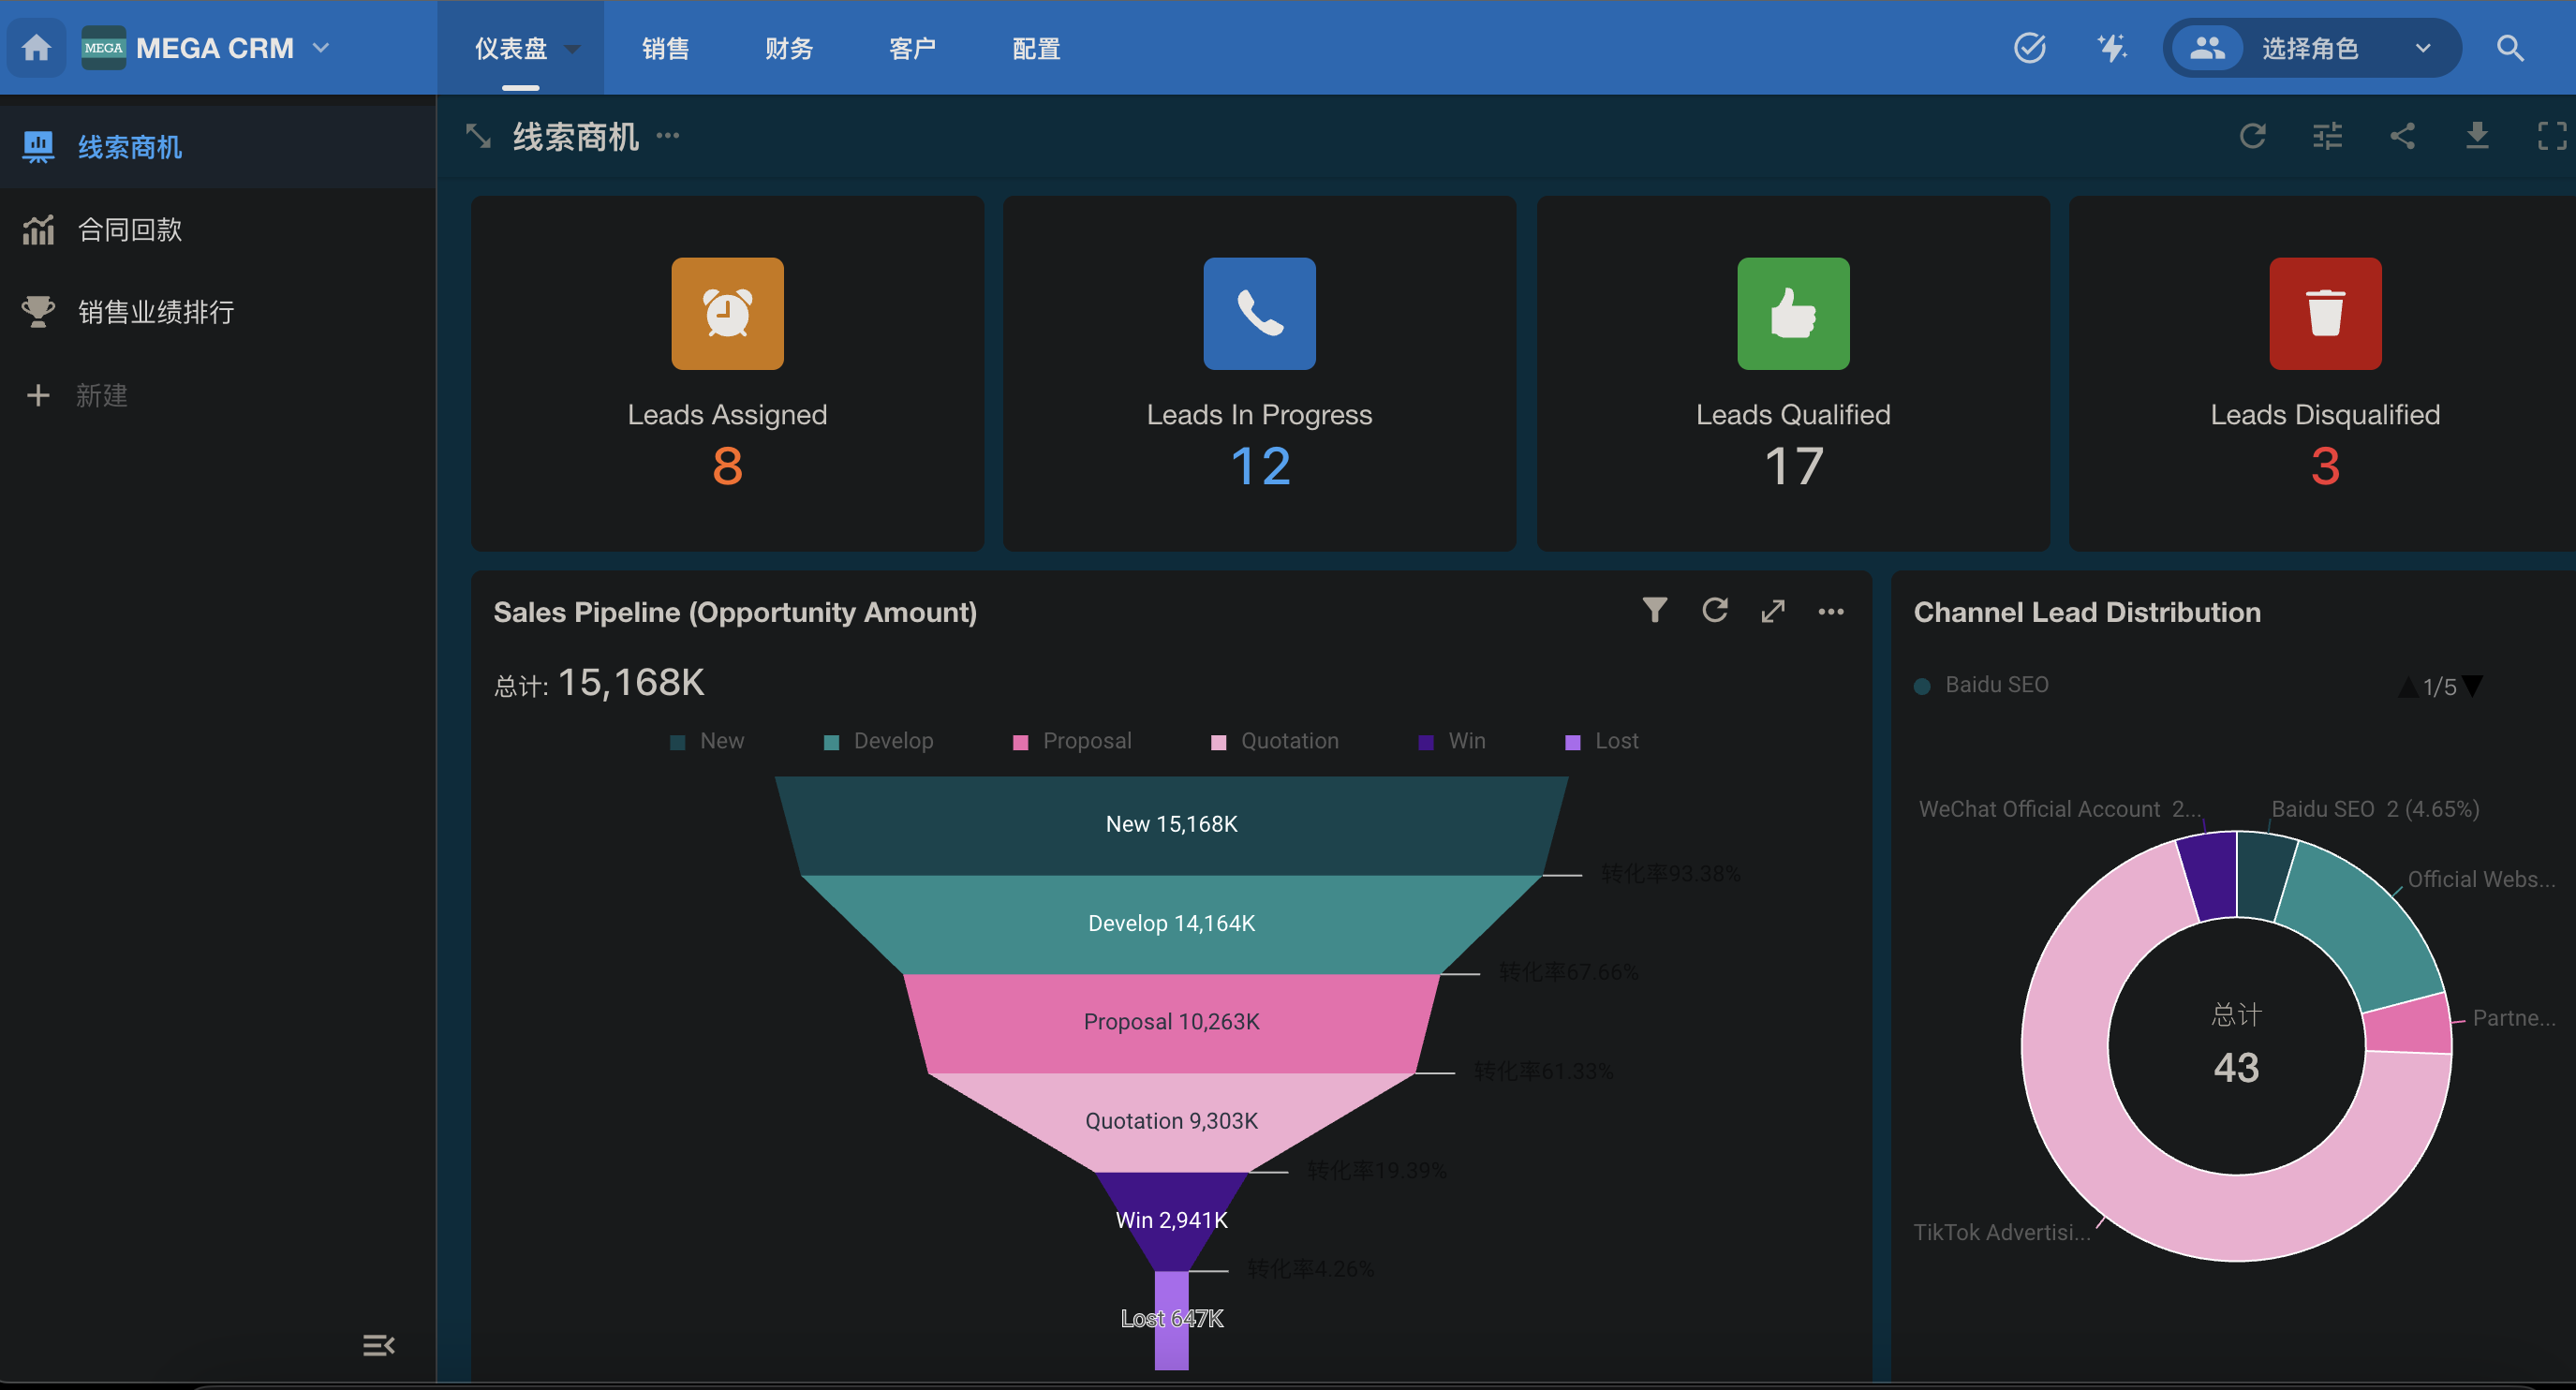Switch to the 销售 menu tab
Viewport: 2576px width, 1390px height.
pyautogui.click(x=665, y=48)
